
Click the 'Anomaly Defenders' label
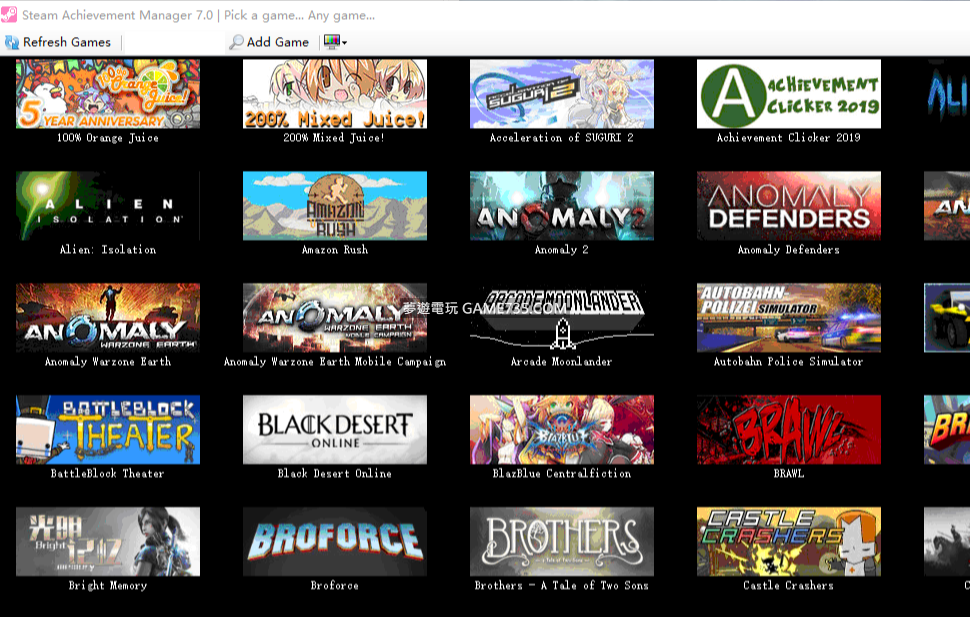click(789, 250)
